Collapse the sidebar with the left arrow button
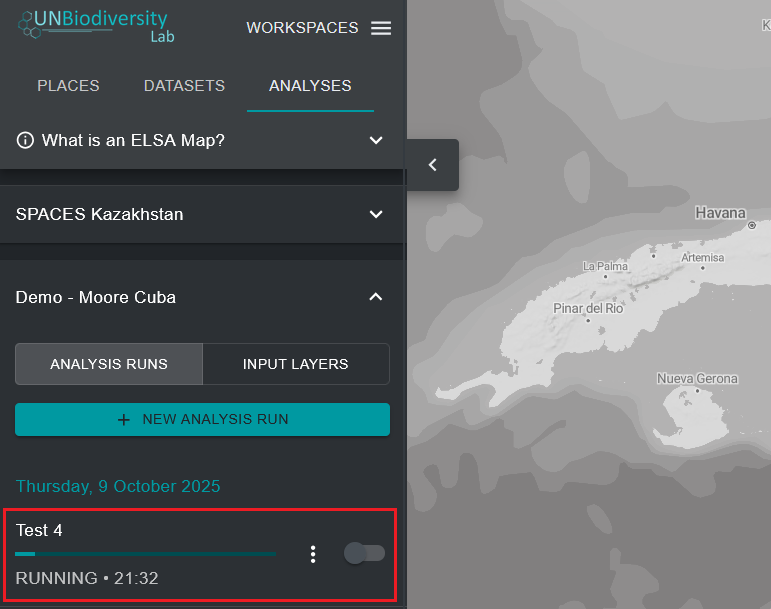This screenshot has height=609, width=771. click(432, 165)
